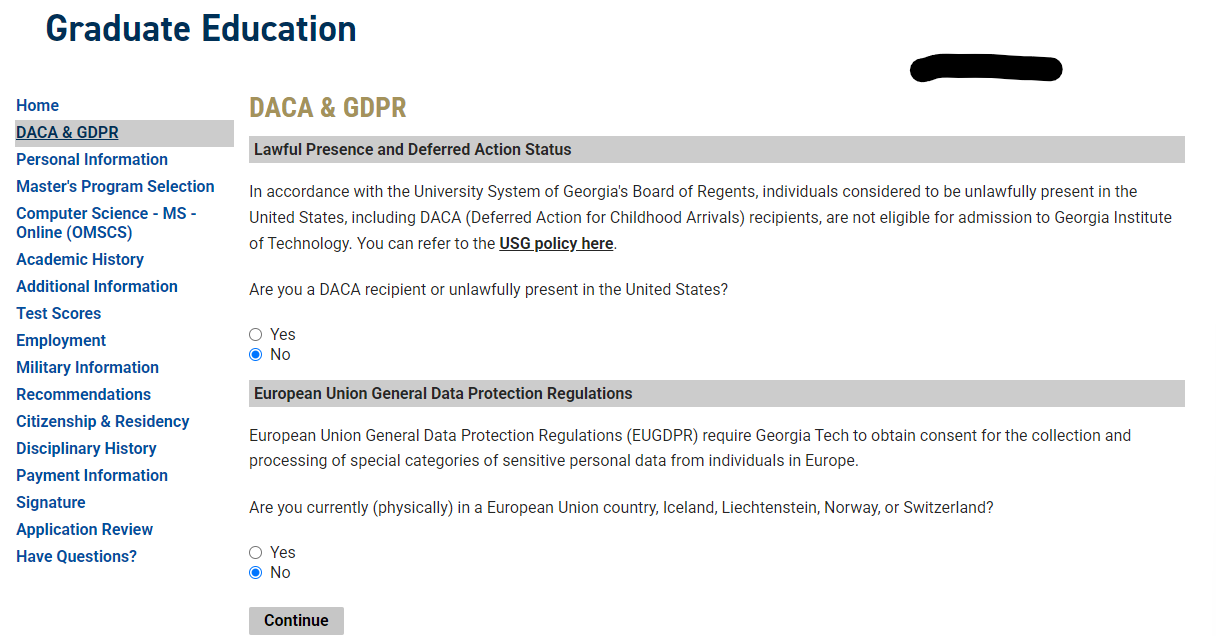Screen dimensions: 1216x636
Task: Open Disciplinary History section
Action: click(x=87, y=449)
